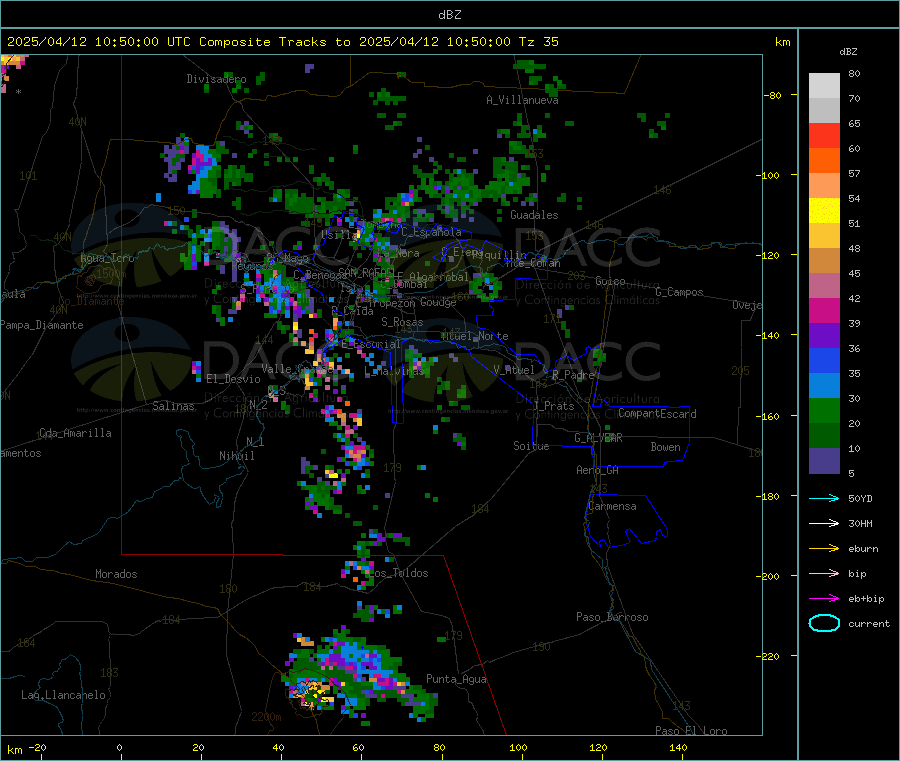Click the '-80' tick on the vertical axis
Viewport: 900px width, 761px height.
pos(772,95)
